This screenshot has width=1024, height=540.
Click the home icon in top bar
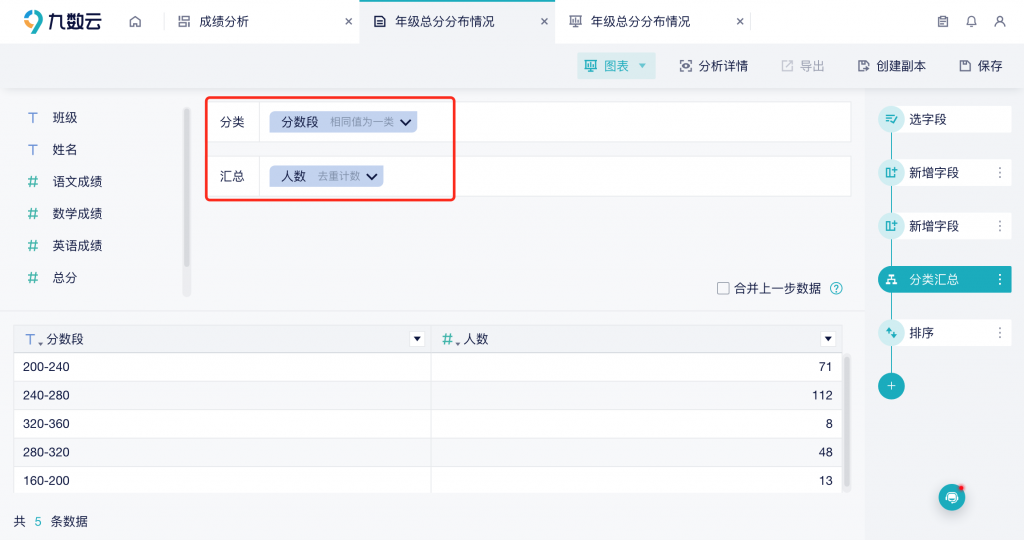pos(135,22)
